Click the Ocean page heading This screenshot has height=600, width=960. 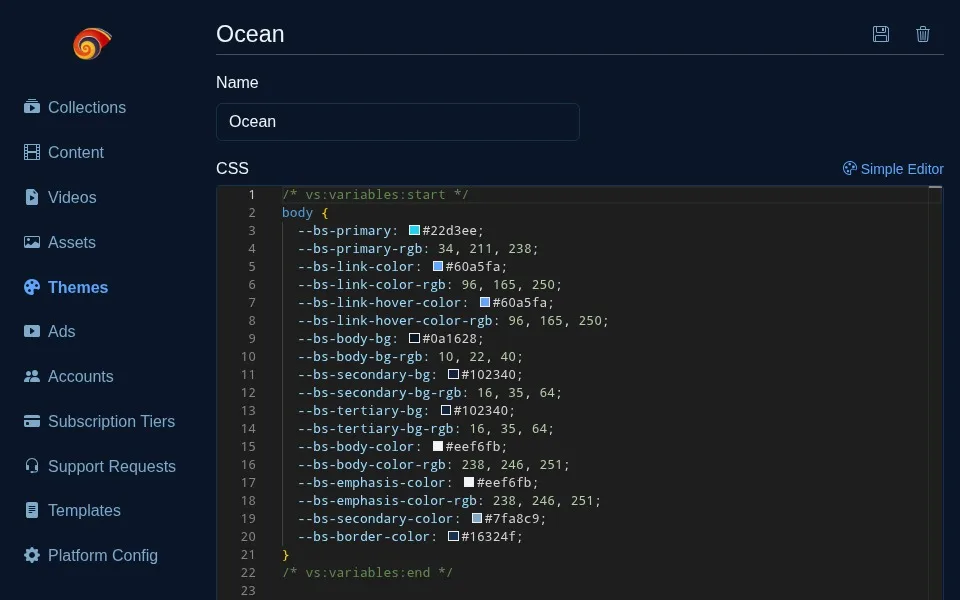(x=250, y=34)
